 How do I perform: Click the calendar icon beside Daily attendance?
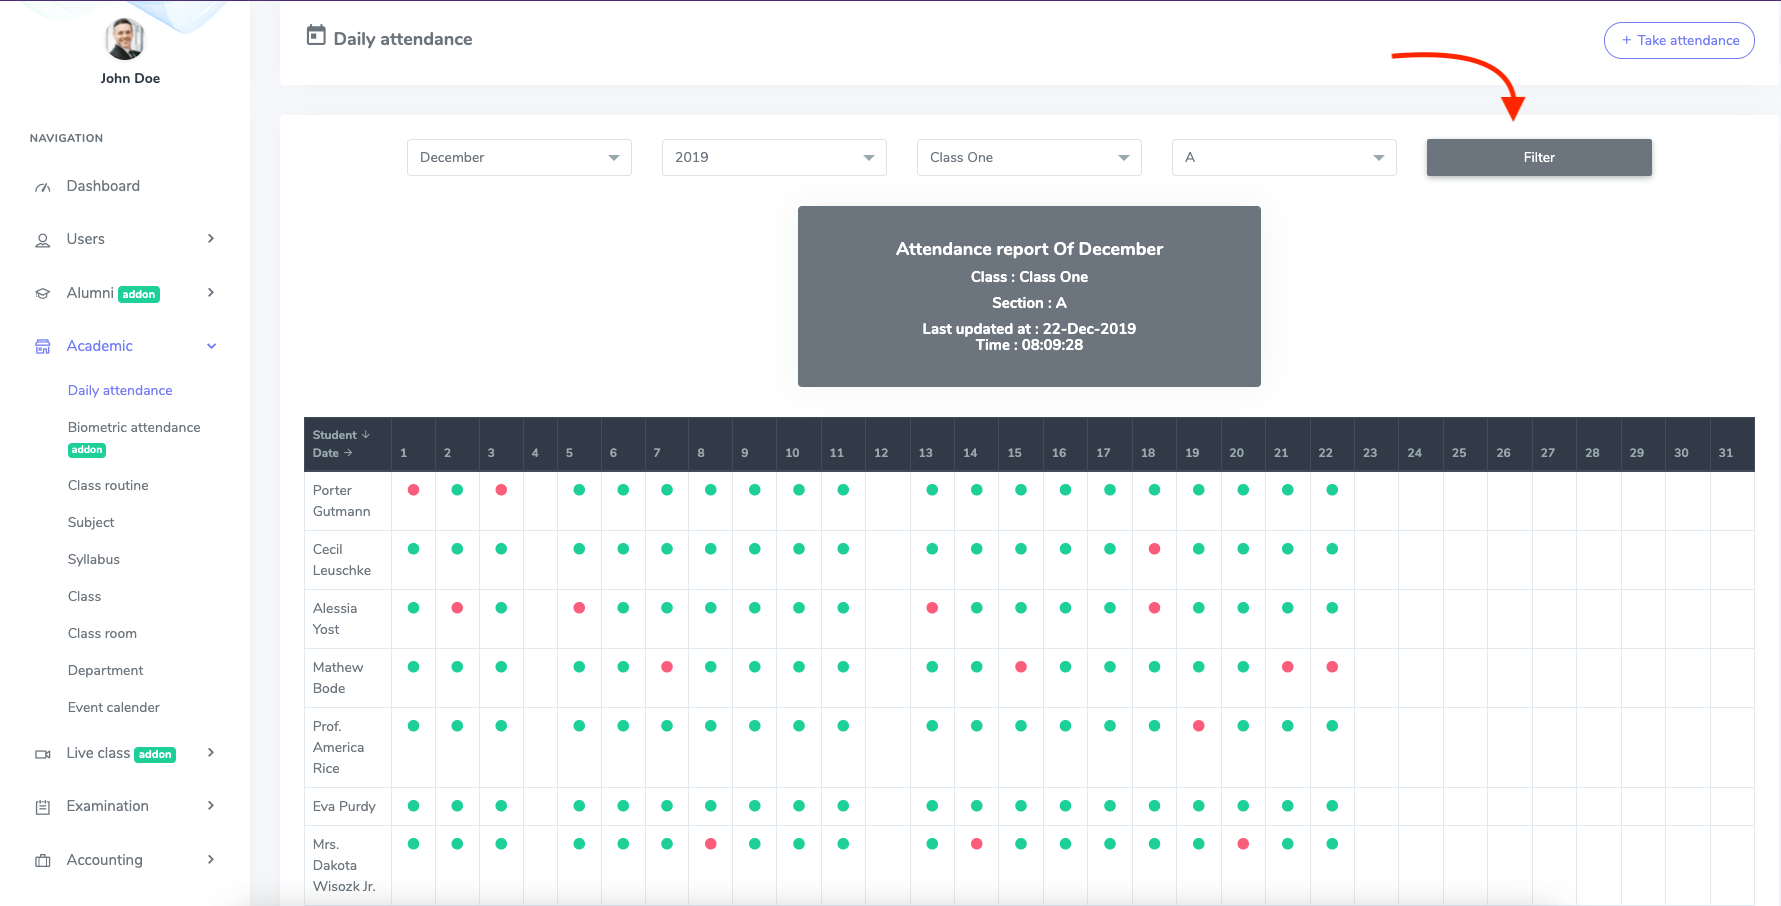point(316,36)
